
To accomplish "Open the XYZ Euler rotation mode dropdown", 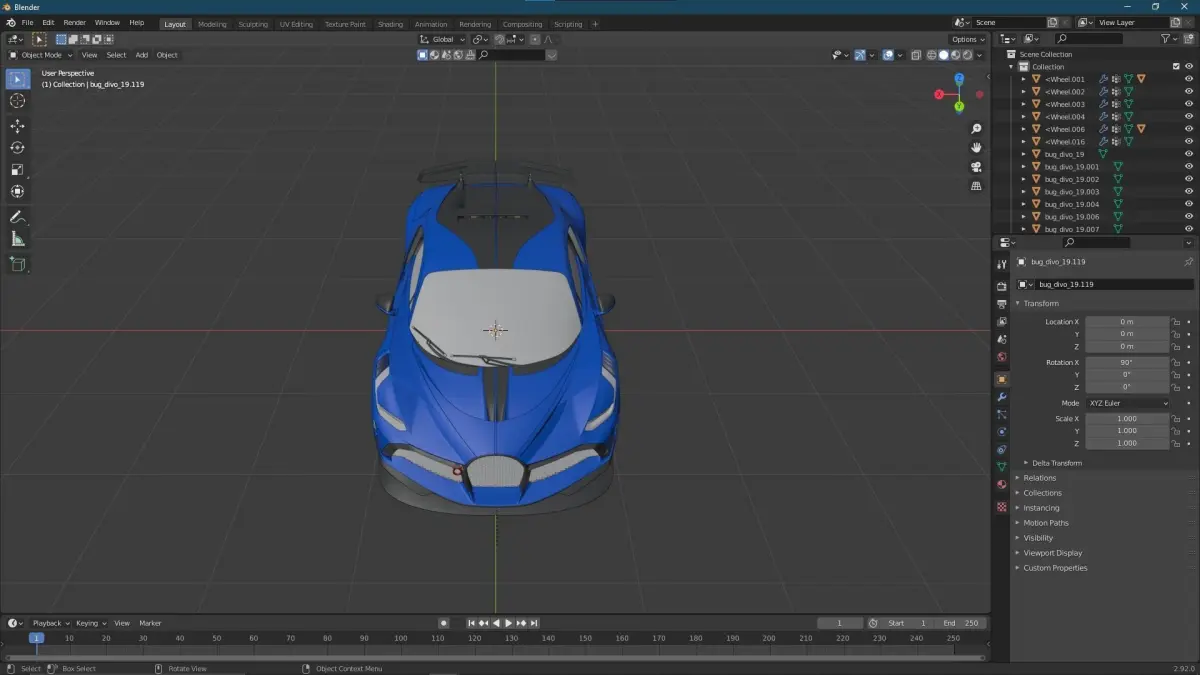I will click(x=1127, y=403).
